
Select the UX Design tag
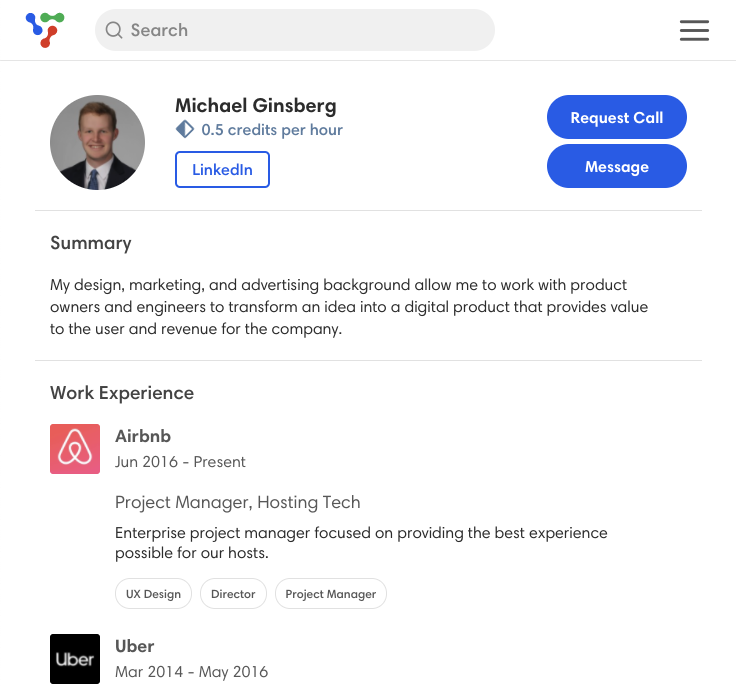pos(153,594)
